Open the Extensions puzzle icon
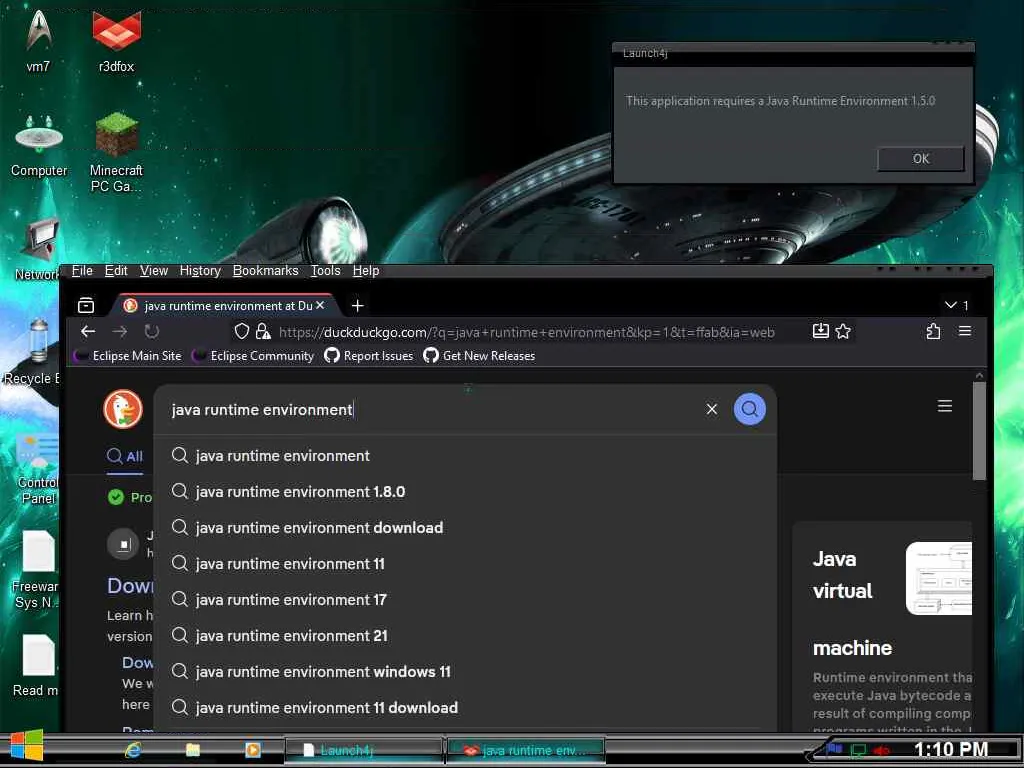Image resolution: width=1024 pixels, height=768 pixels. click(933, 331)
